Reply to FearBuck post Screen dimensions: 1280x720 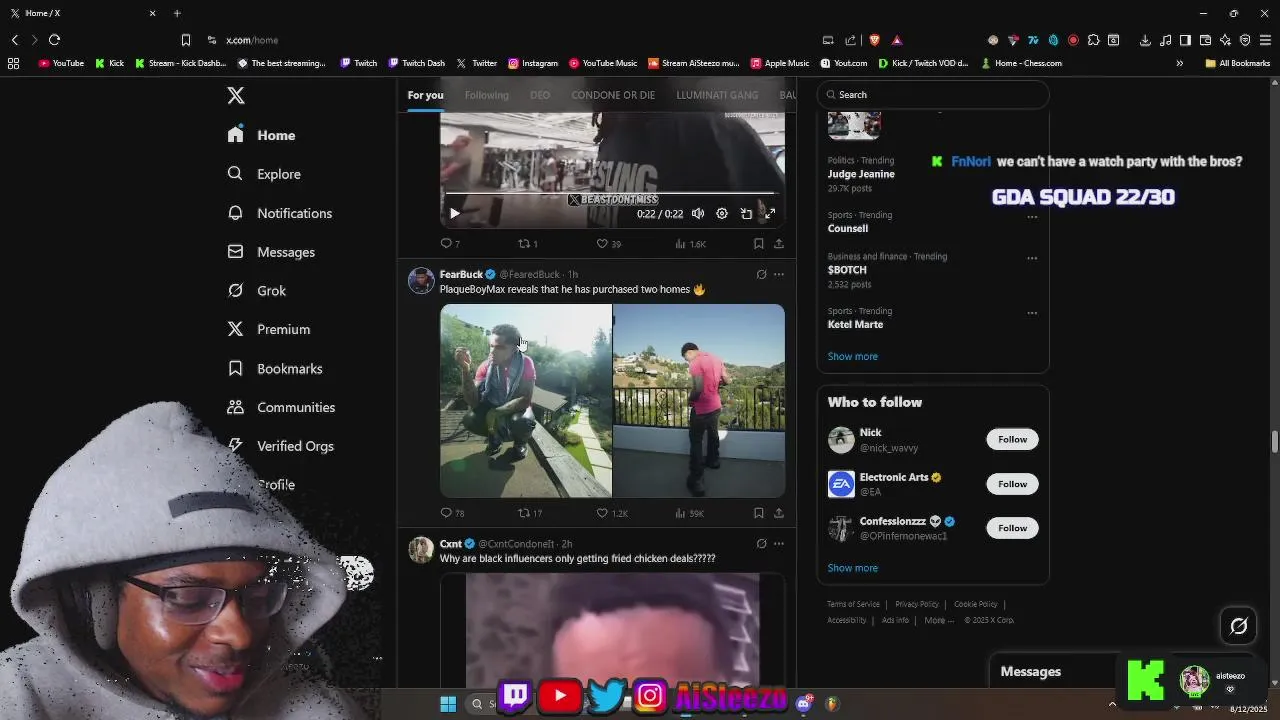[452, 513]
